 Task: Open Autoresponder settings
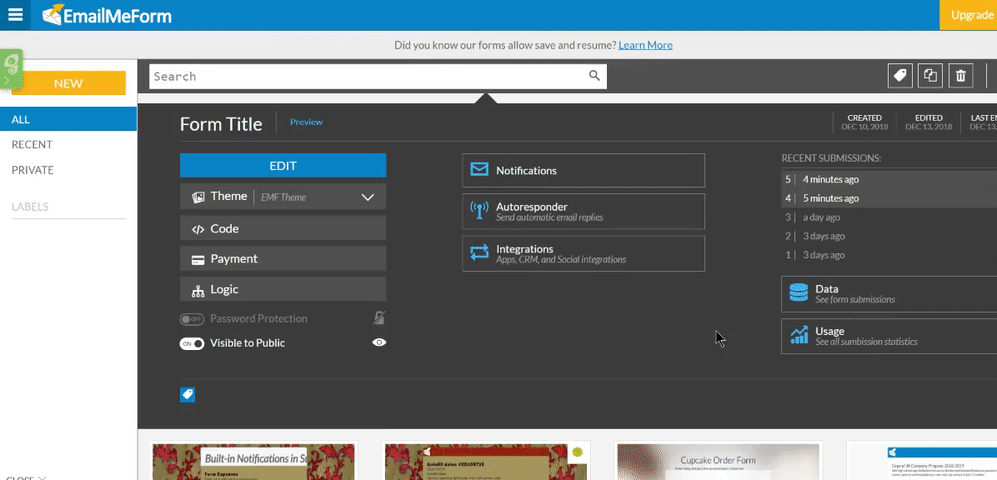pos(584,211)
